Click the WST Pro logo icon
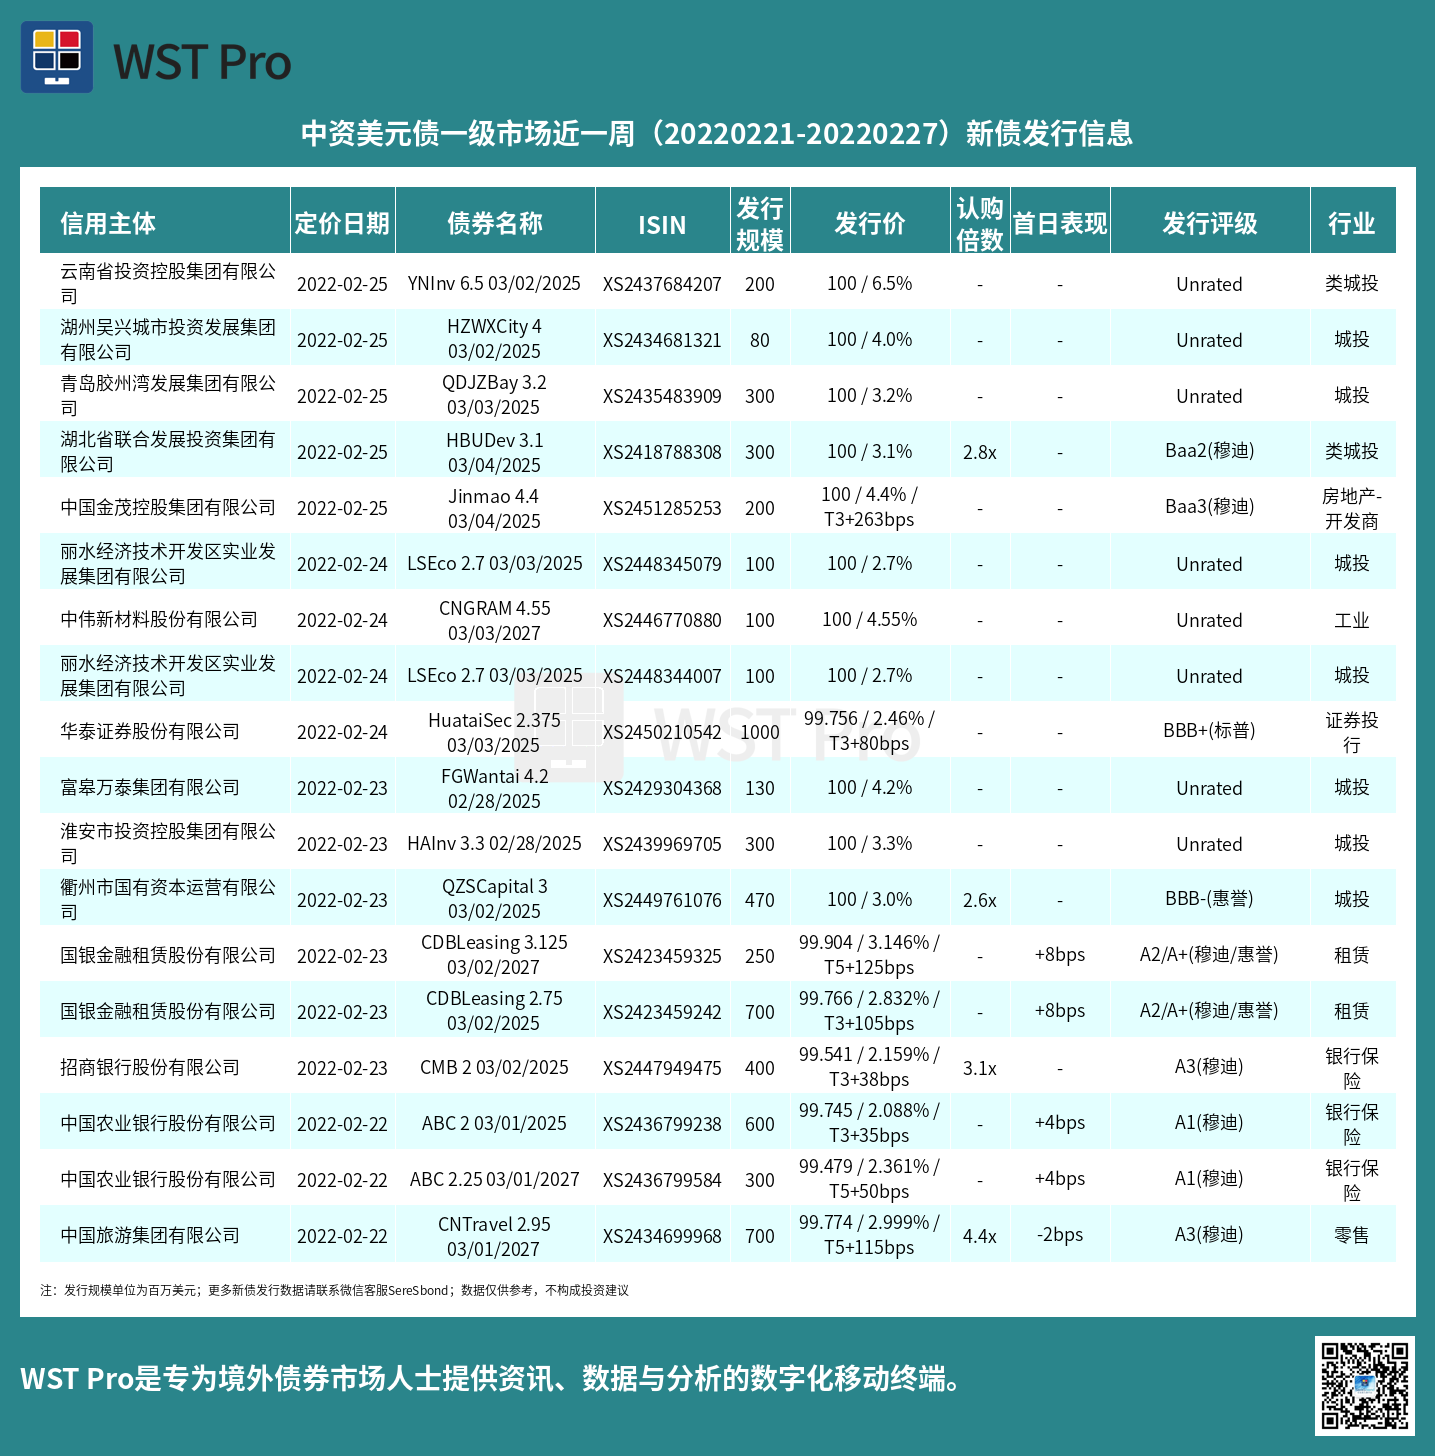The image size is (1435, 1456). (57, 57)
